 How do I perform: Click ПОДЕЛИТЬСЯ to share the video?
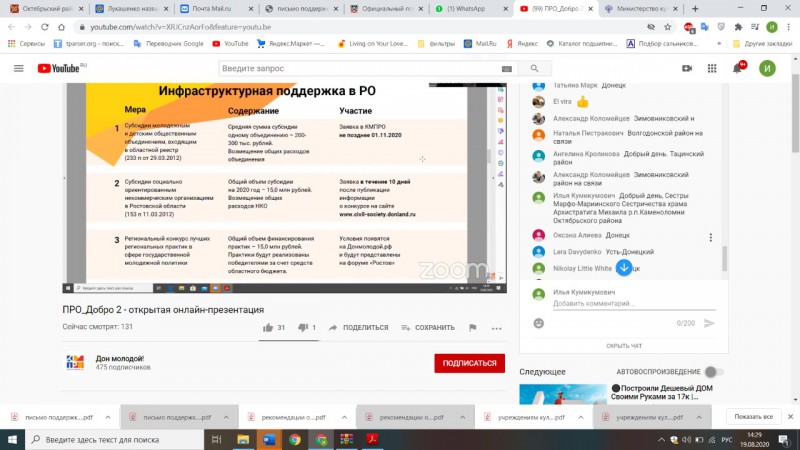click(357, 327)
